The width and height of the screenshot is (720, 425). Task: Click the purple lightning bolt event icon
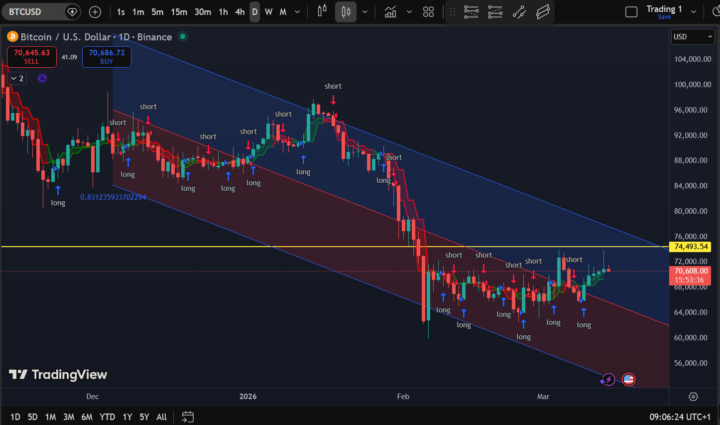click(608, 380)
